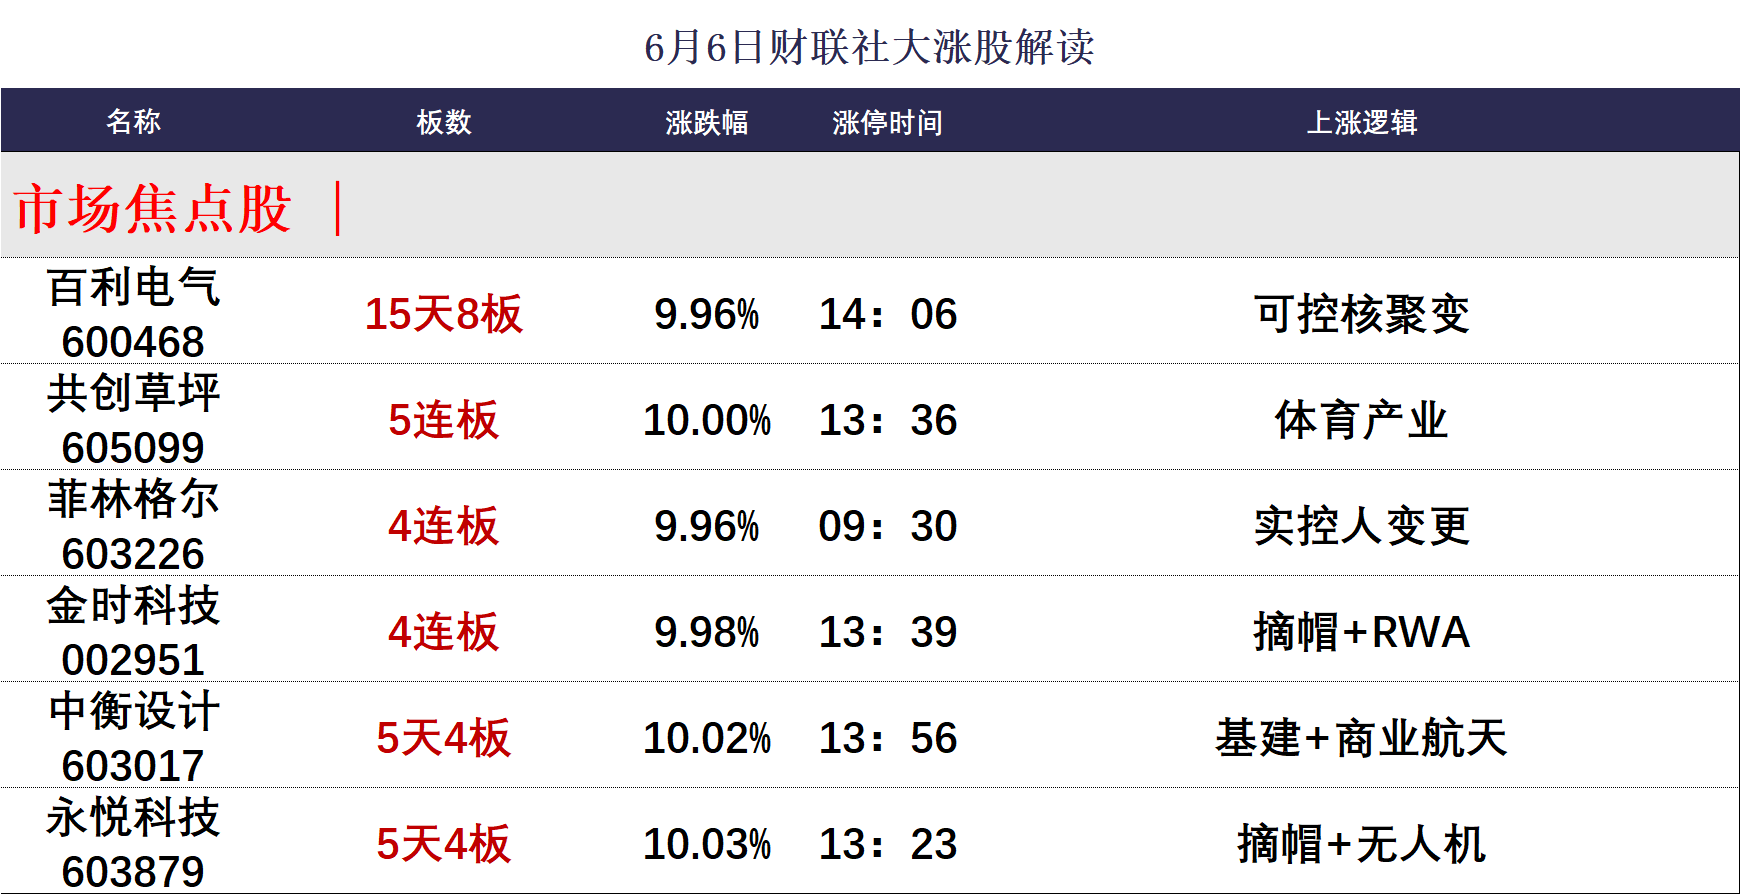
Task: Select stock code 603226
Action: click(133, 554)
